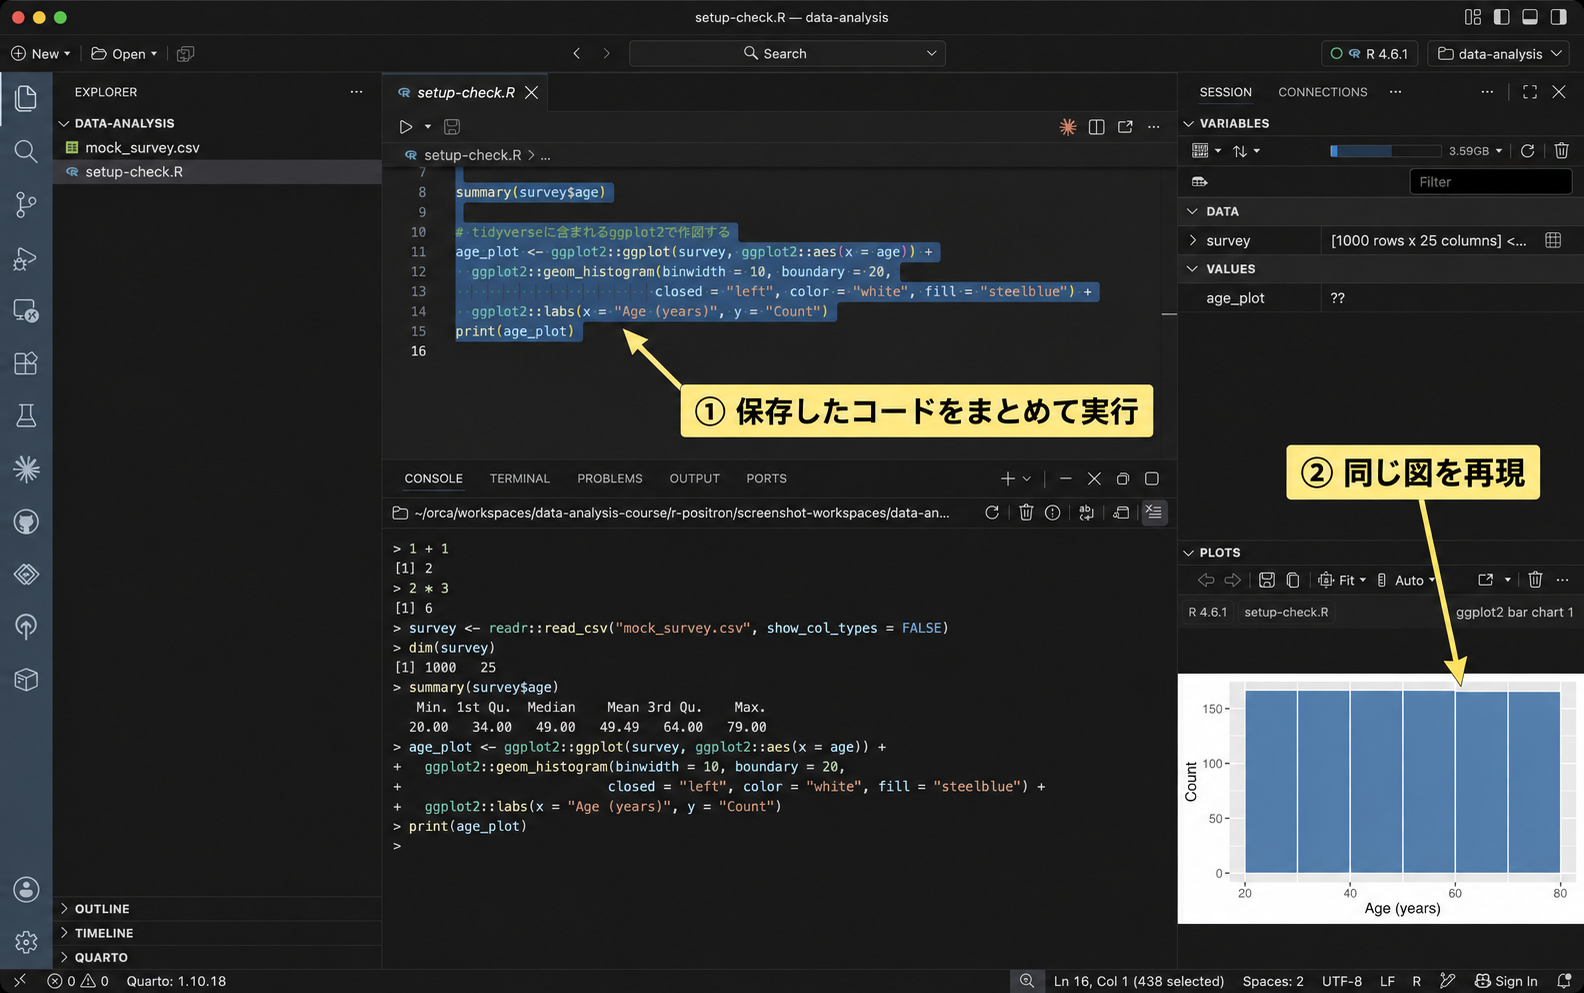Open the GitHub view in activity bar

pos(26,521)
